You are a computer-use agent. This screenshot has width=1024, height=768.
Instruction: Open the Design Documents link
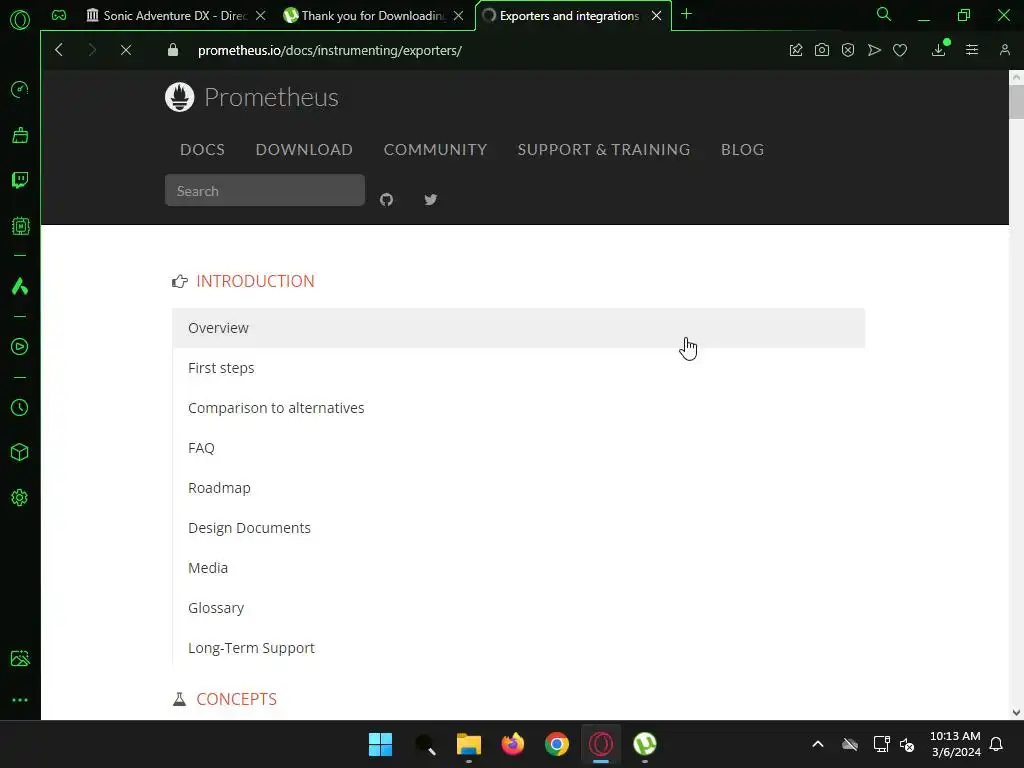pyautogui.click(x=519, y=528)
